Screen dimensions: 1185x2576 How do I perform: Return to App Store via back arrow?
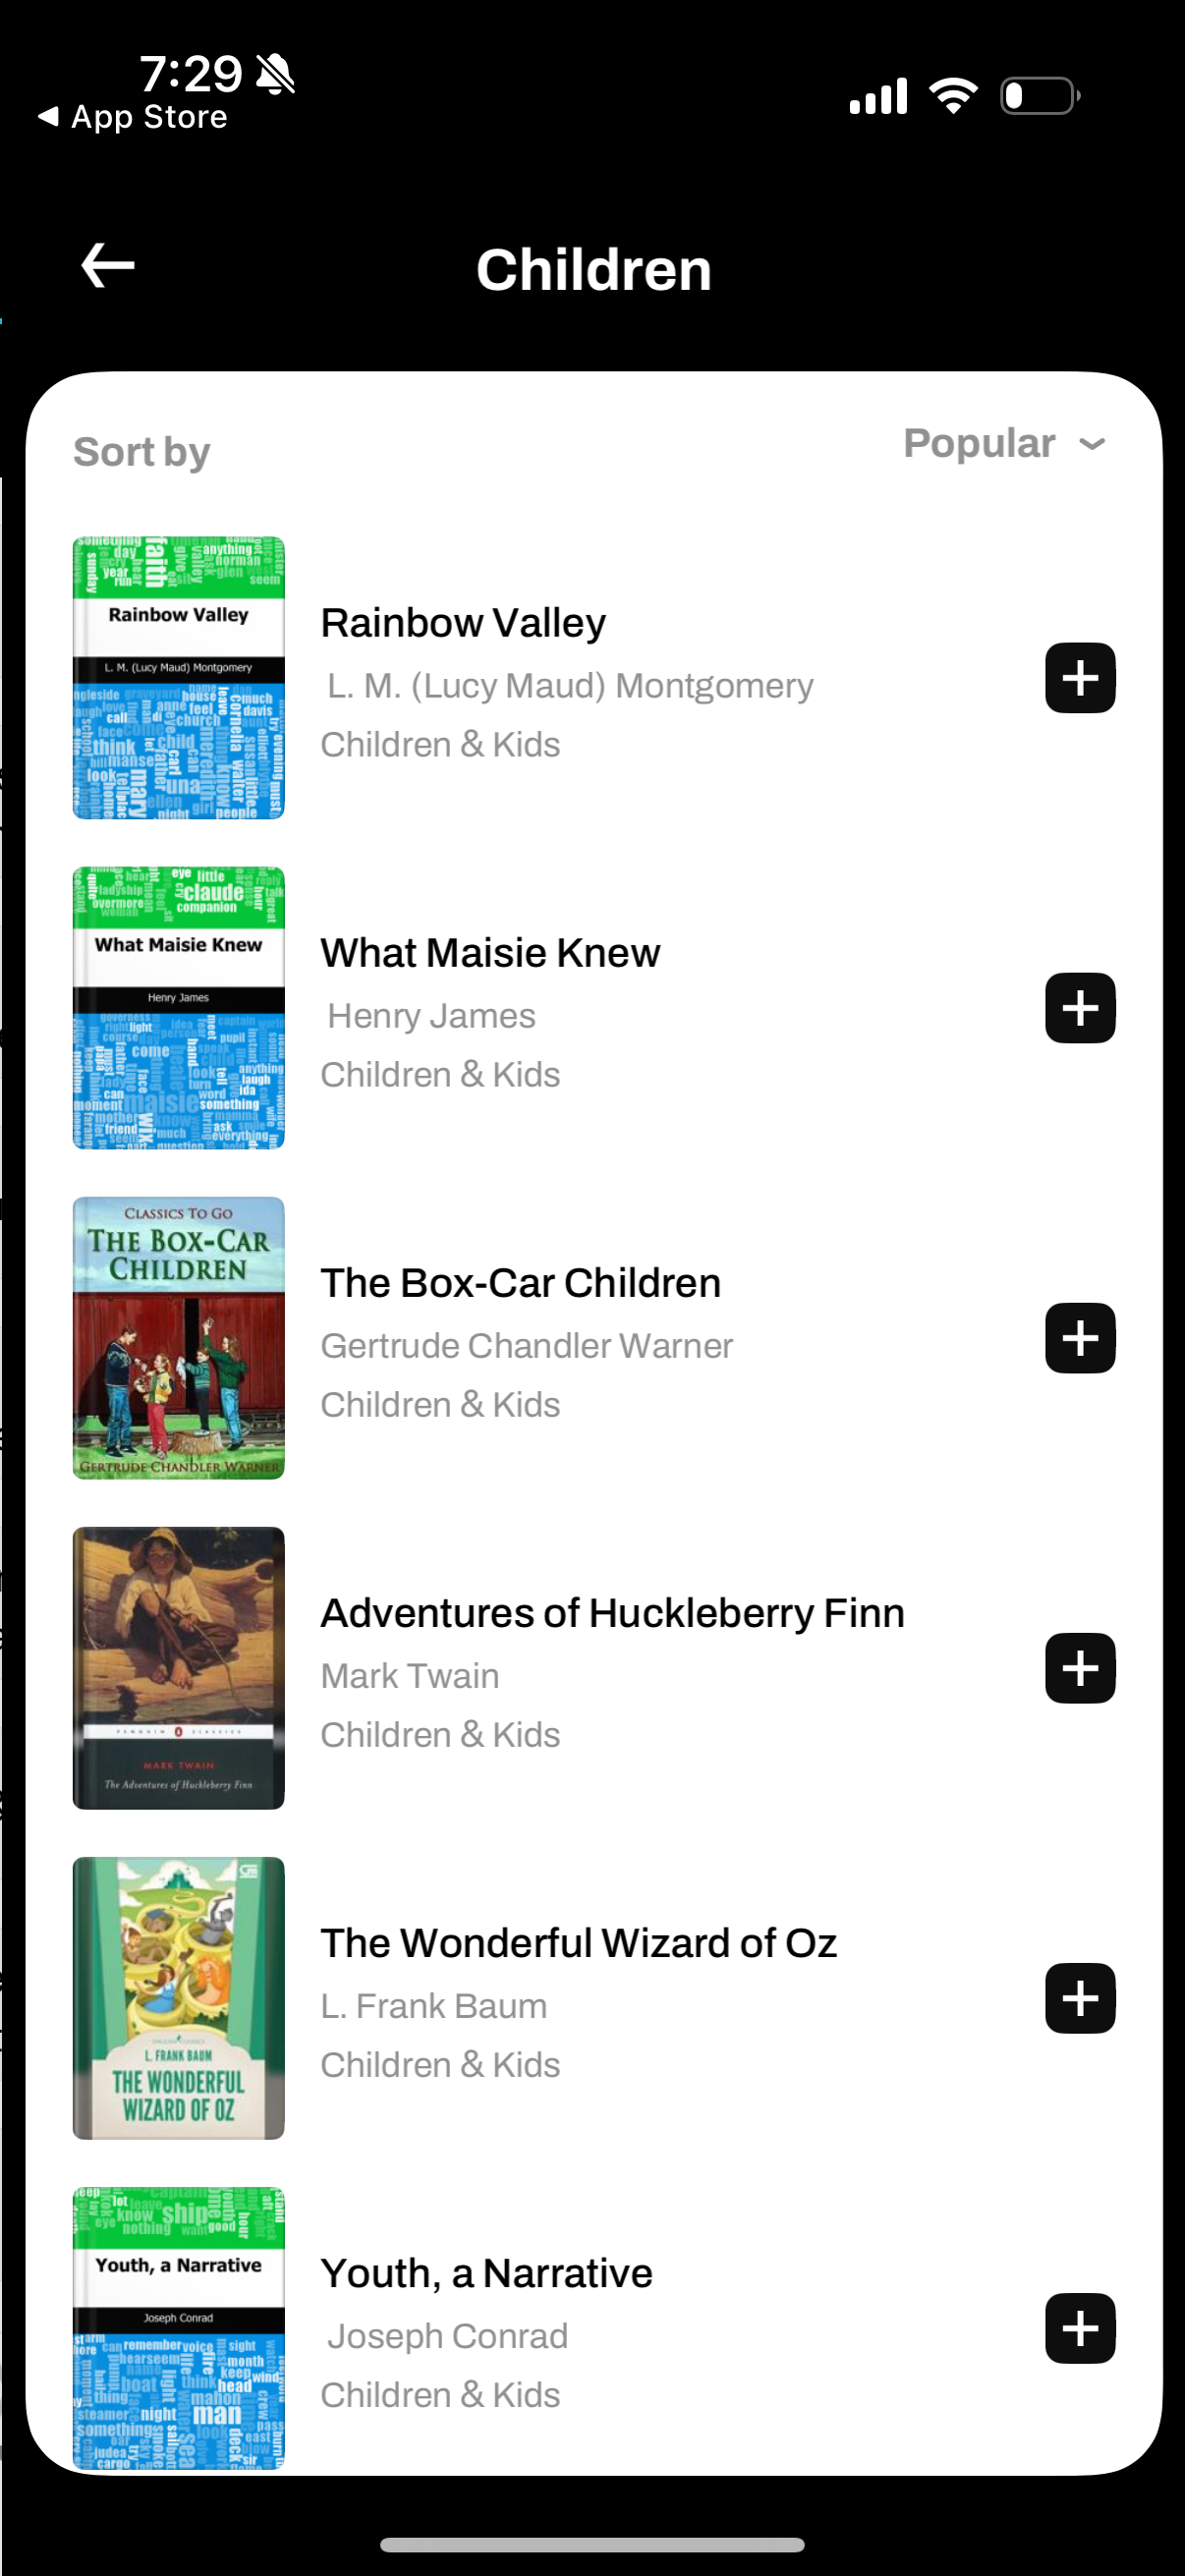point(132,117)
